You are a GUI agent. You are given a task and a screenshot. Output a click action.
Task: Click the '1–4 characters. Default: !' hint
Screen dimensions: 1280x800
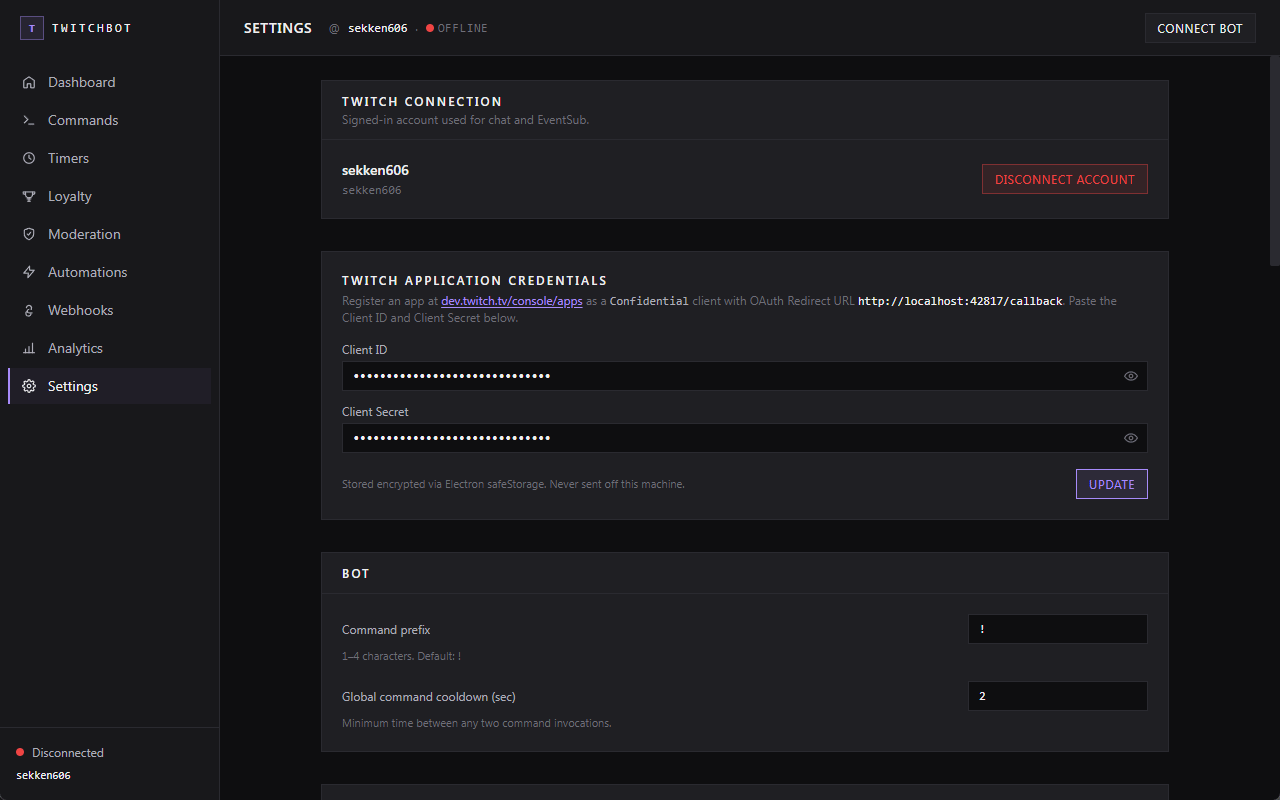[x=401, y=656]
